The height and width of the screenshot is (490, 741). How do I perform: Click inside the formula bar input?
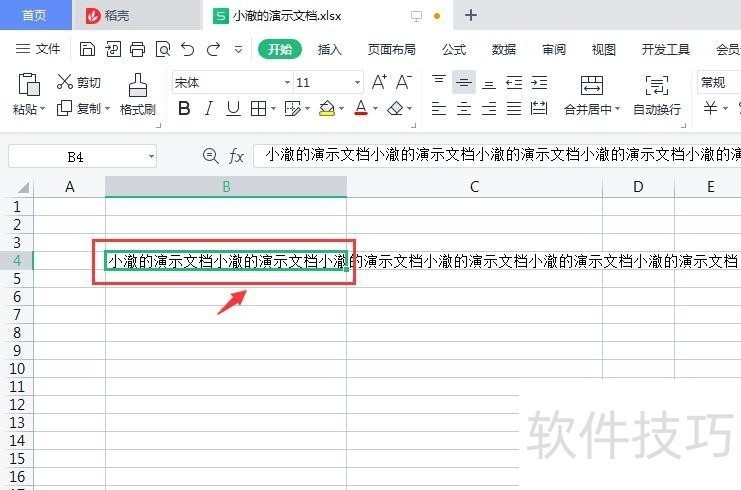497,156
